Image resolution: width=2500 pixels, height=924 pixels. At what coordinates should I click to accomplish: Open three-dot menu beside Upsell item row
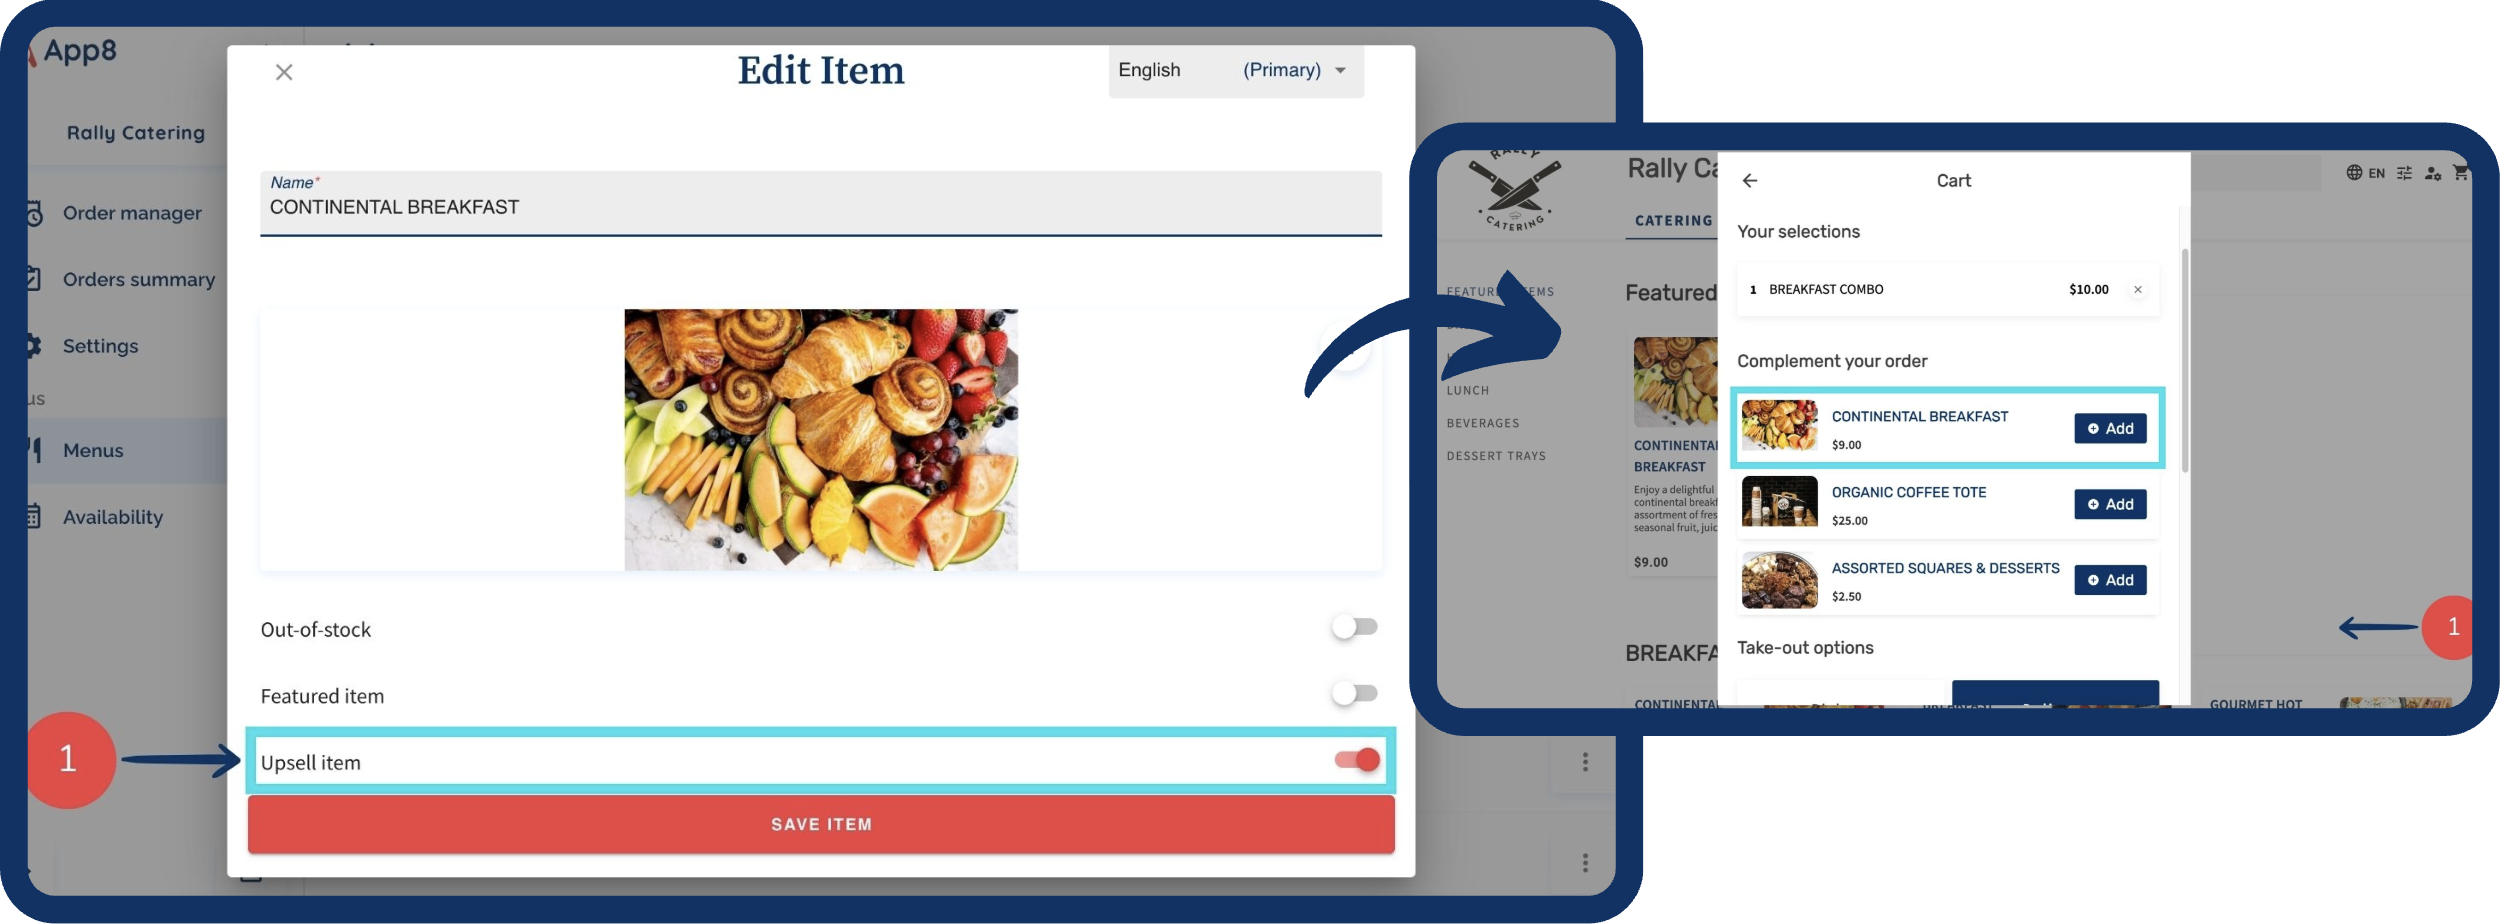(x=1585, y=762)
